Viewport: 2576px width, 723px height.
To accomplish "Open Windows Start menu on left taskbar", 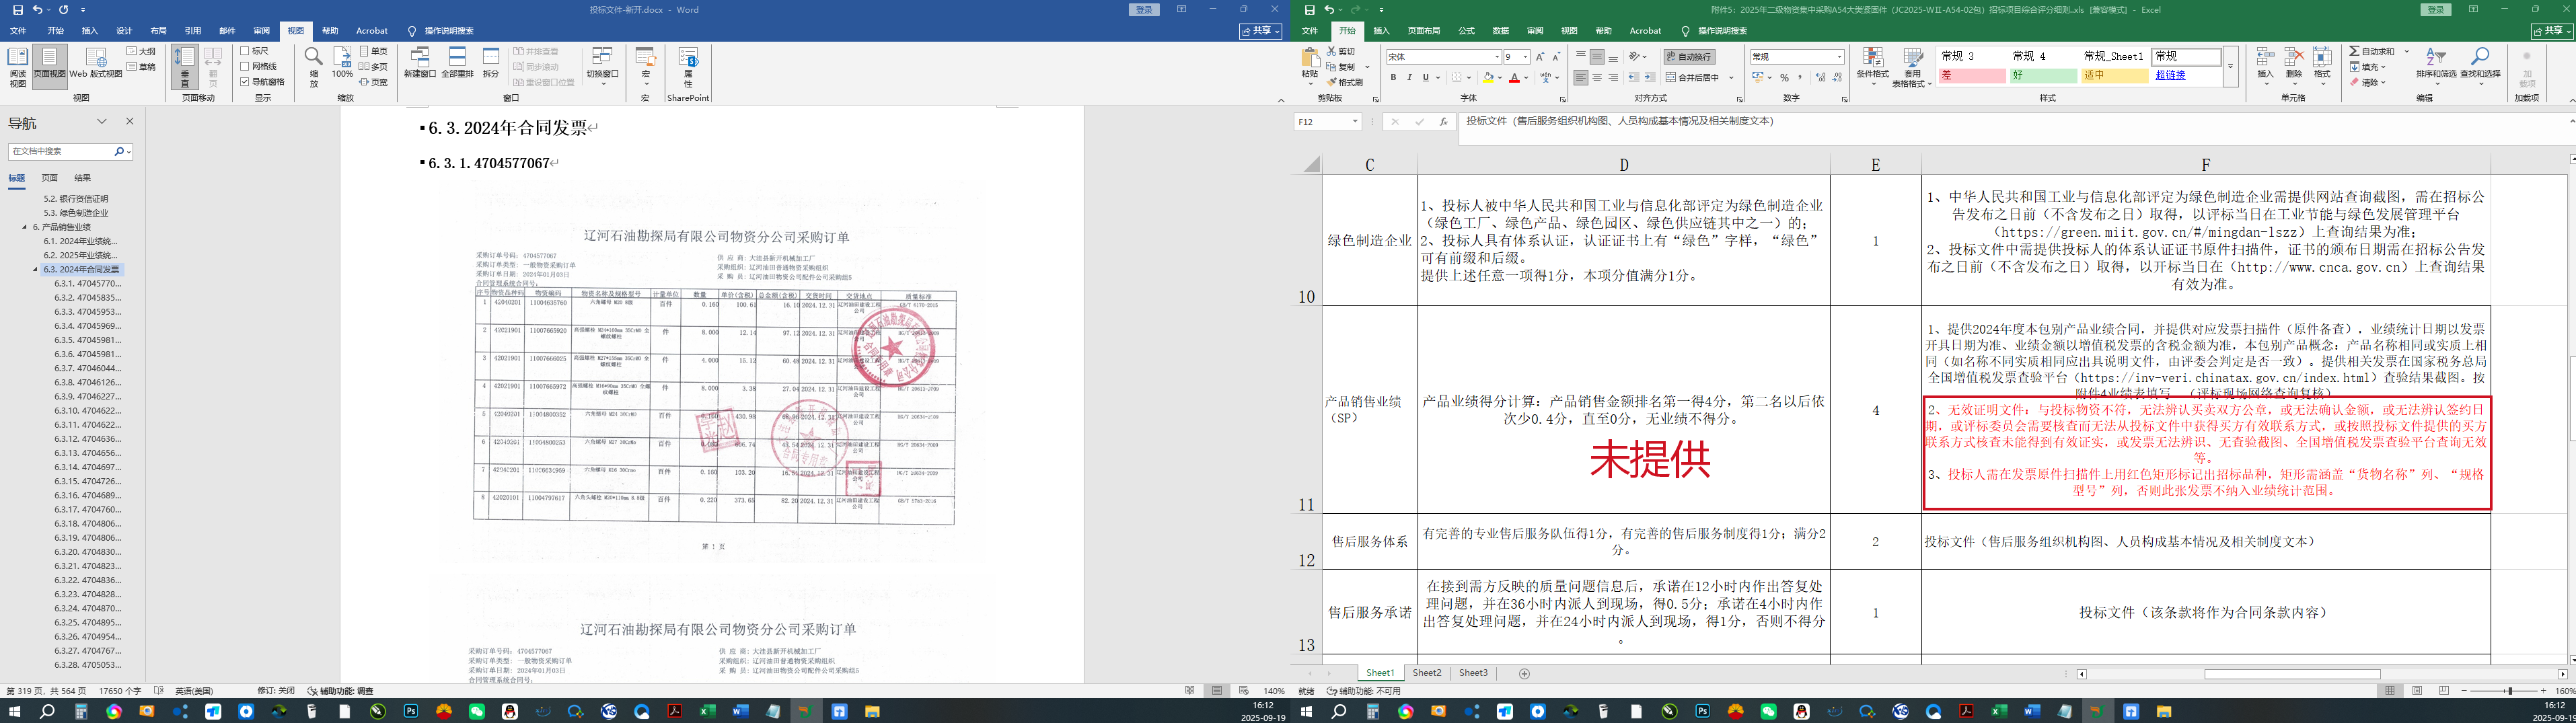I will coord(14,711).
